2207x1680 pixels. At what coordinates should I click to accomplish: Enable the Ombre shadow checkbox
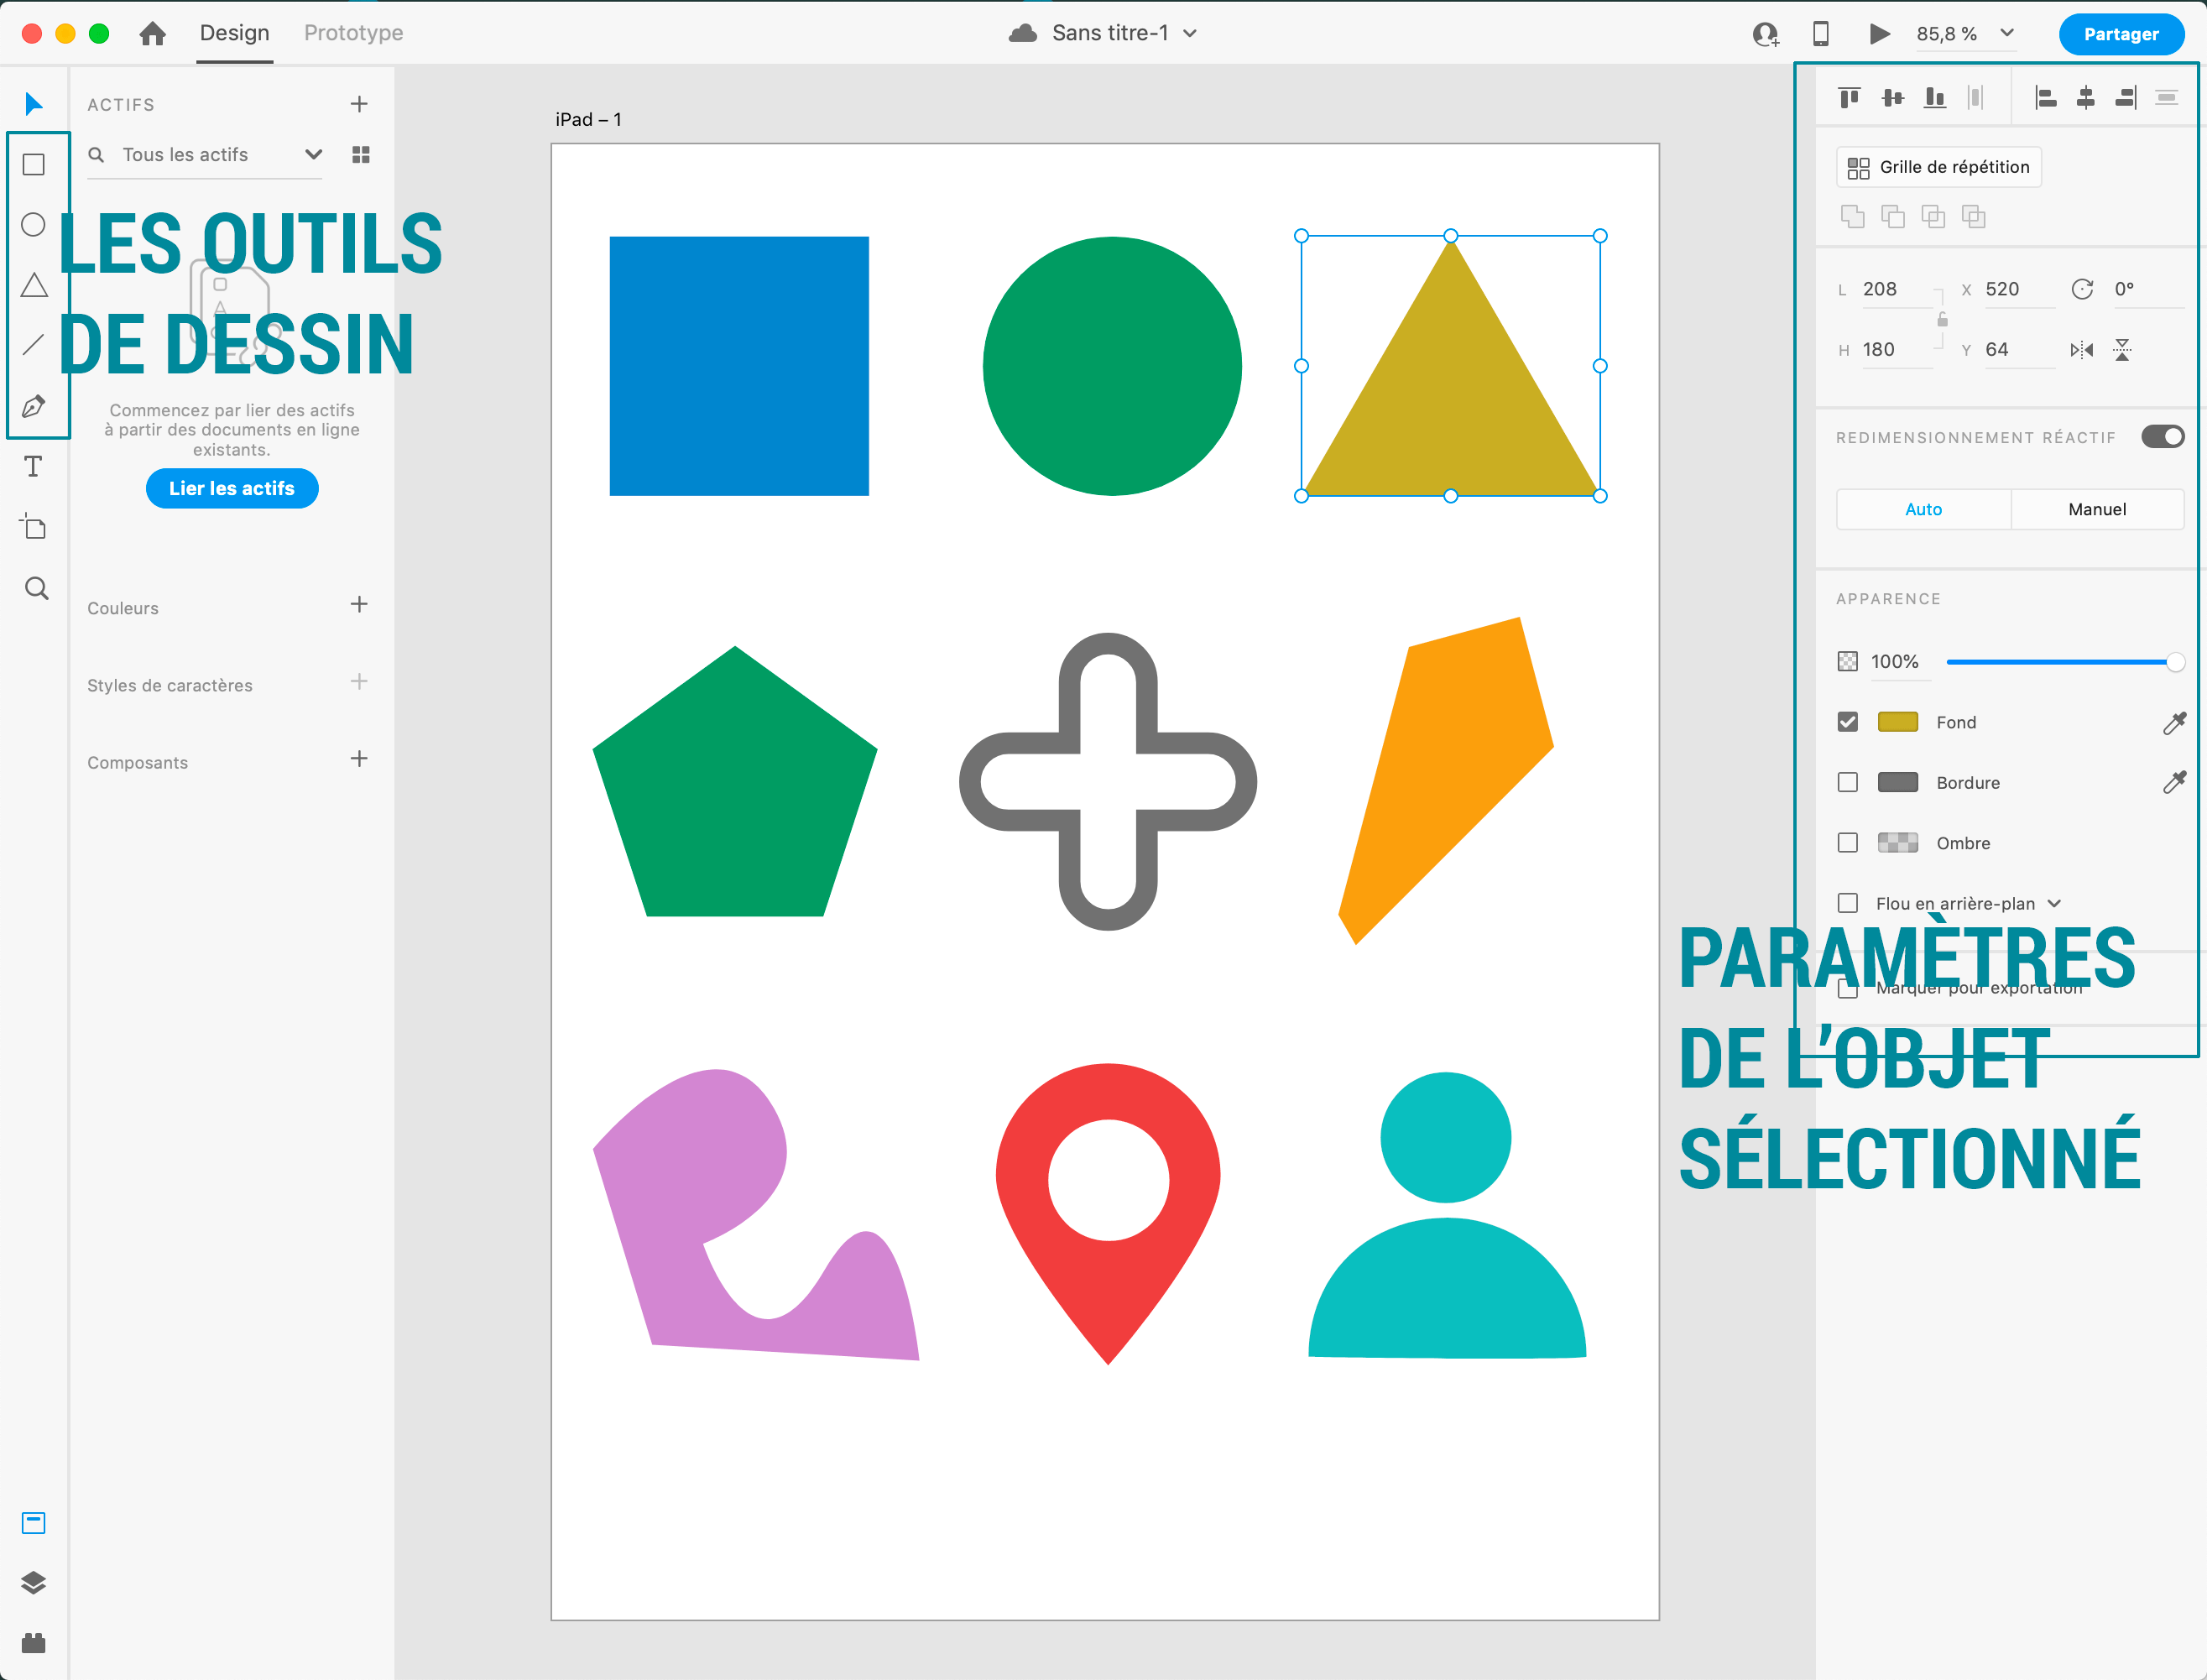(1848, 843)
